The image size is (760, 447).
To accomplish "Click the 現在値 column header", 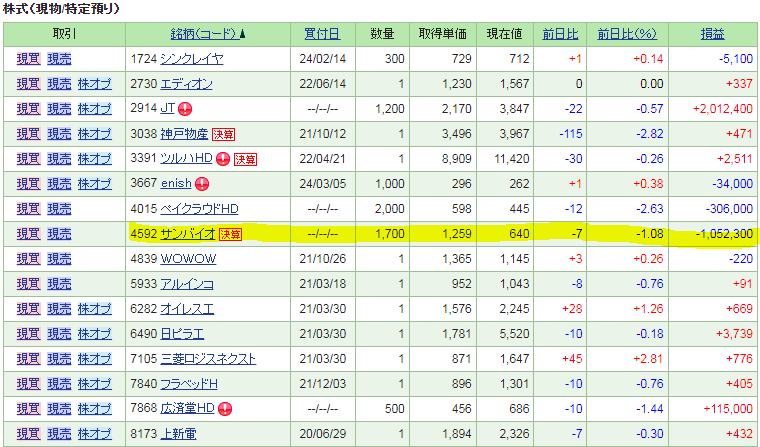I will (x=505, y=34).
